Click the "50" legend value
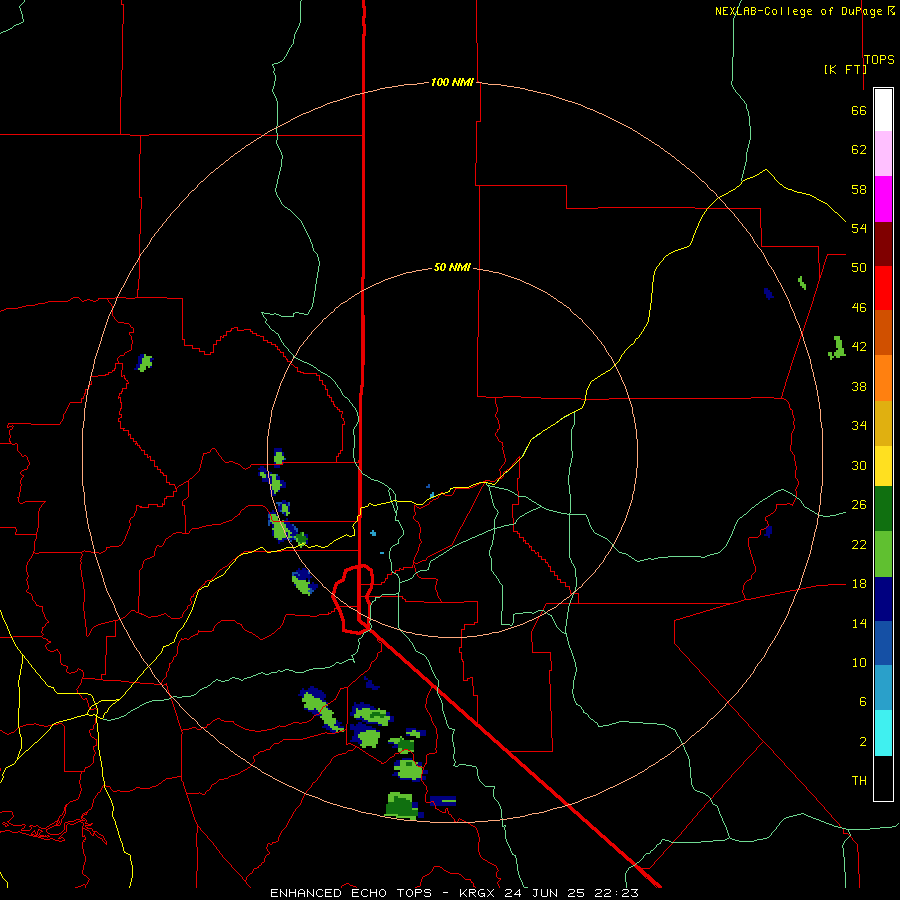 click(x=859, y=267)
